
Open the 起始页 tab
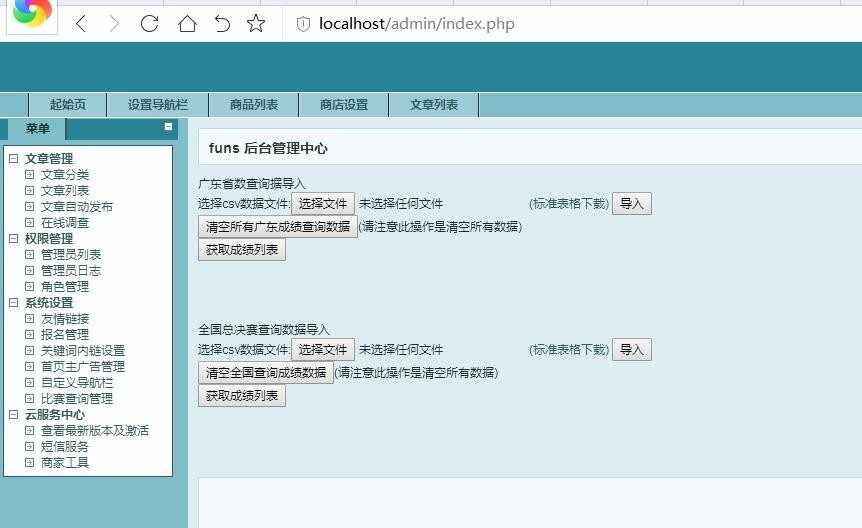[68, 104]
